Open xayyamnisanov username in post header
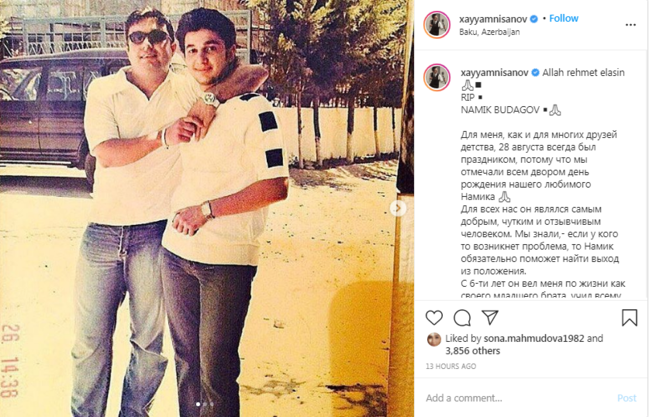 tap(493, 19)
